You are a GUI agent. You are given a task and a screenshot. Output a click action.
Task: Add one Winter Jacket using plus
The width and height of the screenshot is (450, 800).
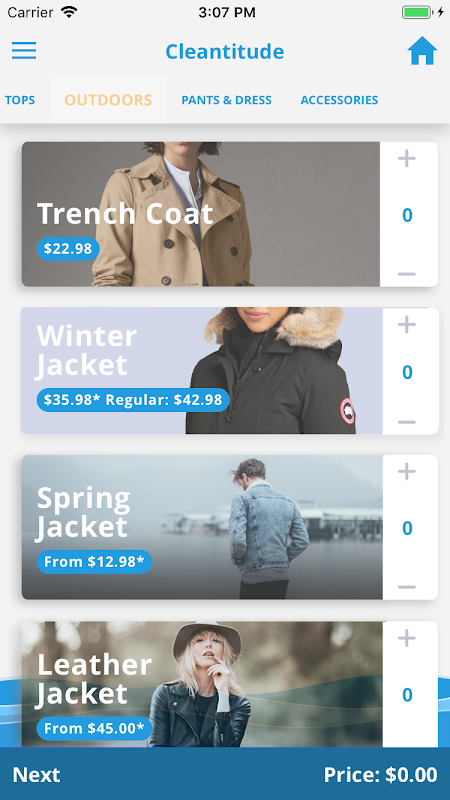point(407,324)
